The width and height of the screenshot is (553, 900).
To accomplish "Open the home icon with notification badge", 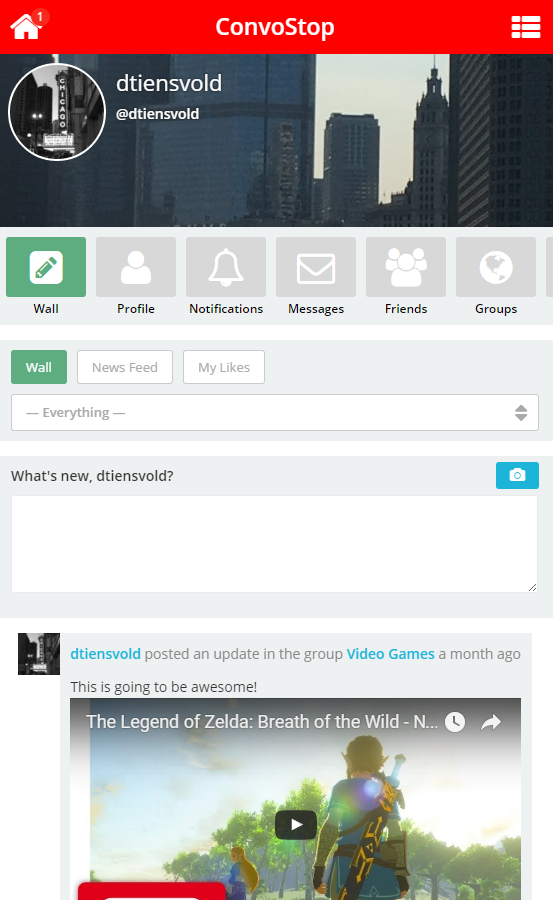I will pos(26,26).
